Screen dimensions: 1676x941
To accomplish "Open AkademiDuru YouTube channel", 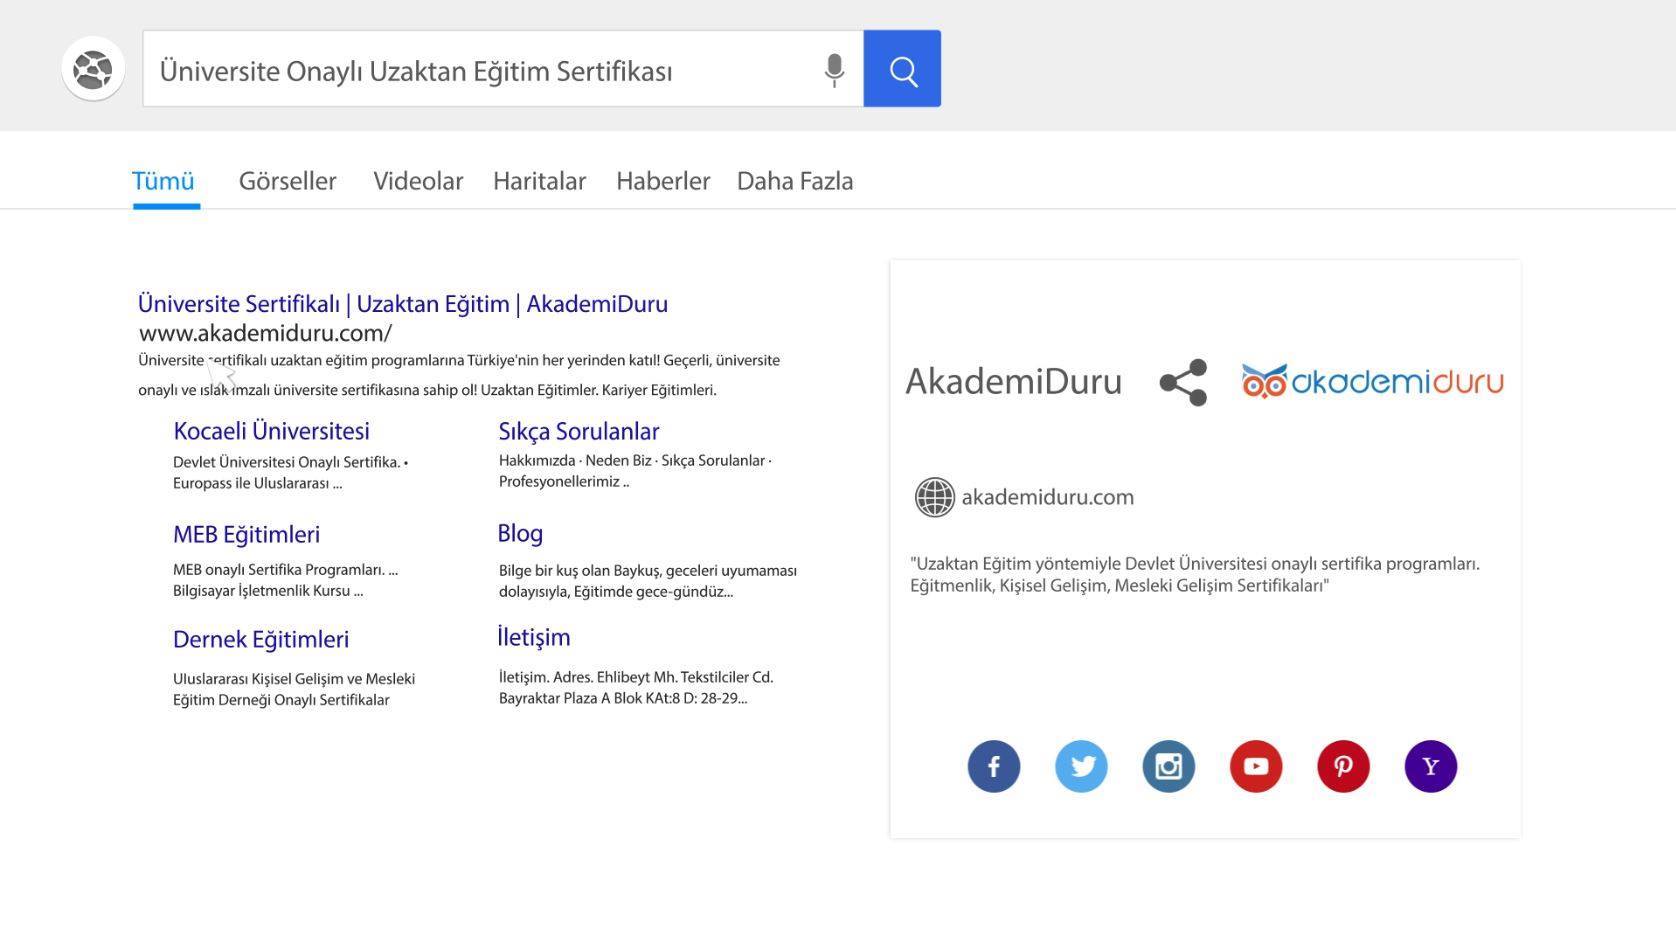I will (1256, 766).
